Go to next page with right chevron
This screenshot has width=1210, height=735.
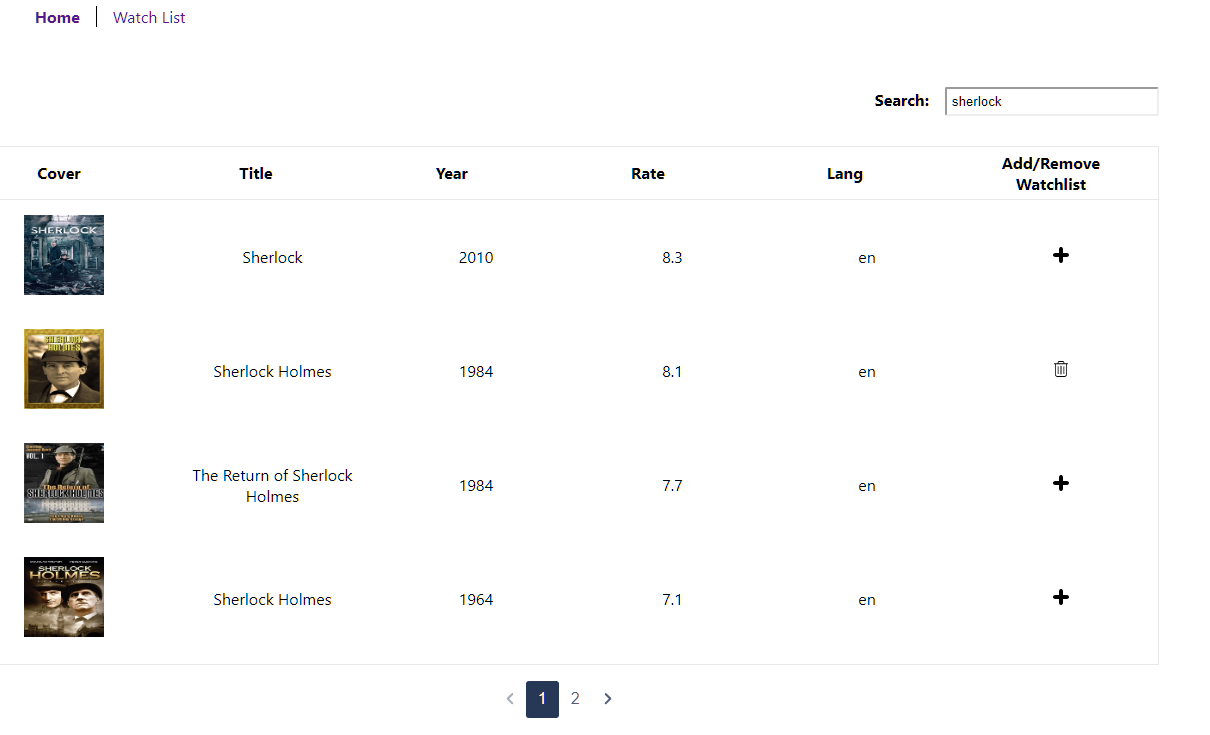click(x=607, y=698)
